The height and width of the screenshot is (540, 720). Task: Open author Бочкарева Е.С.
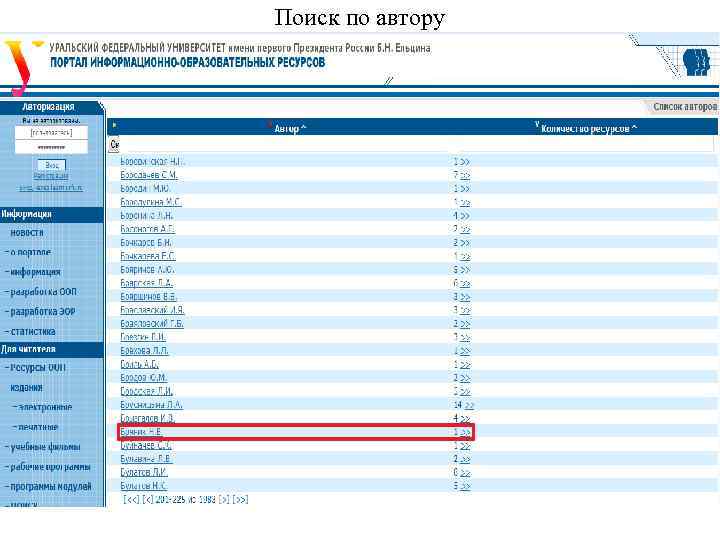pos(148,256)
